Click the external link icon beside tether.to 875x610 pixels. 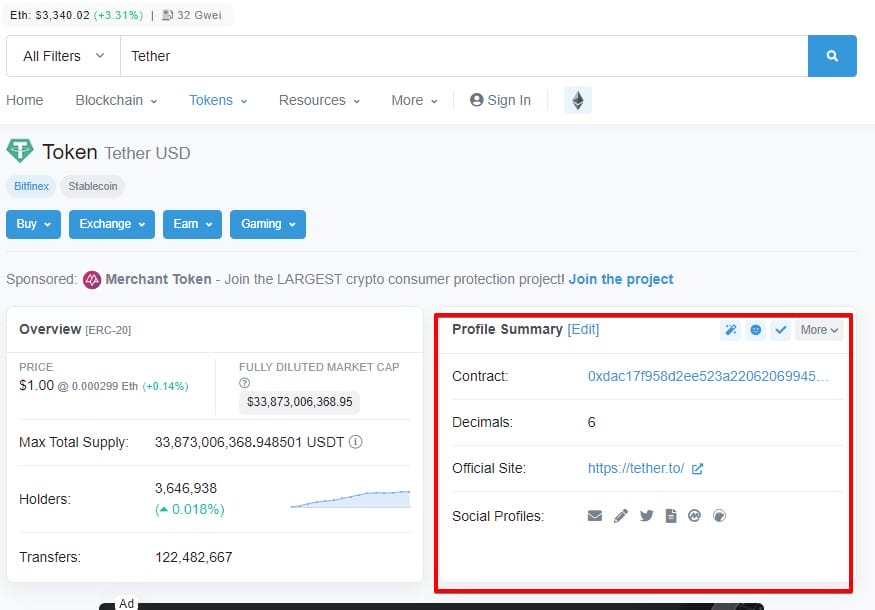697,469
